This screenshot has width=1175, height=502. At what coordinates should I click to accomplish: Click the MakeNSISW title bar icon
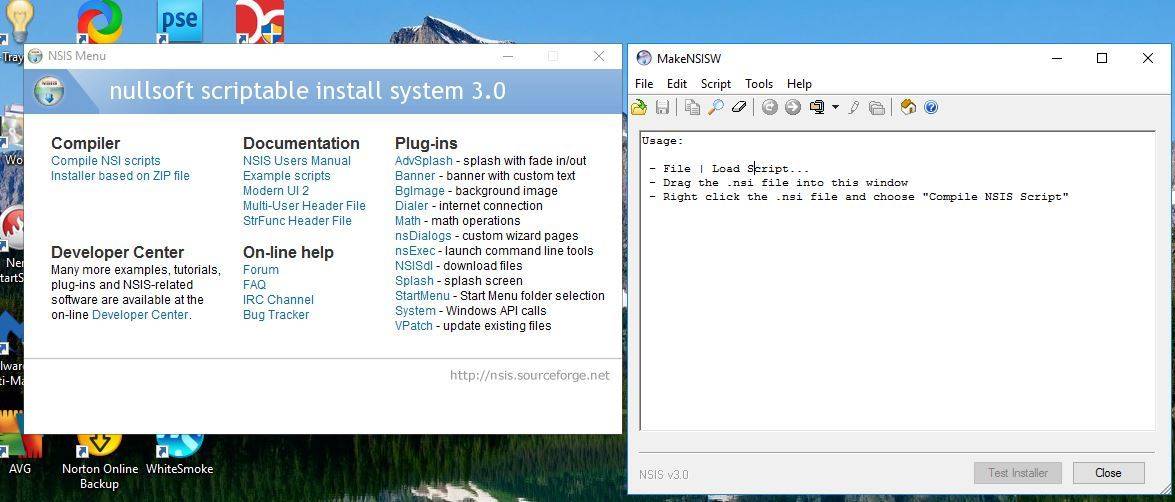coord(644,58)
